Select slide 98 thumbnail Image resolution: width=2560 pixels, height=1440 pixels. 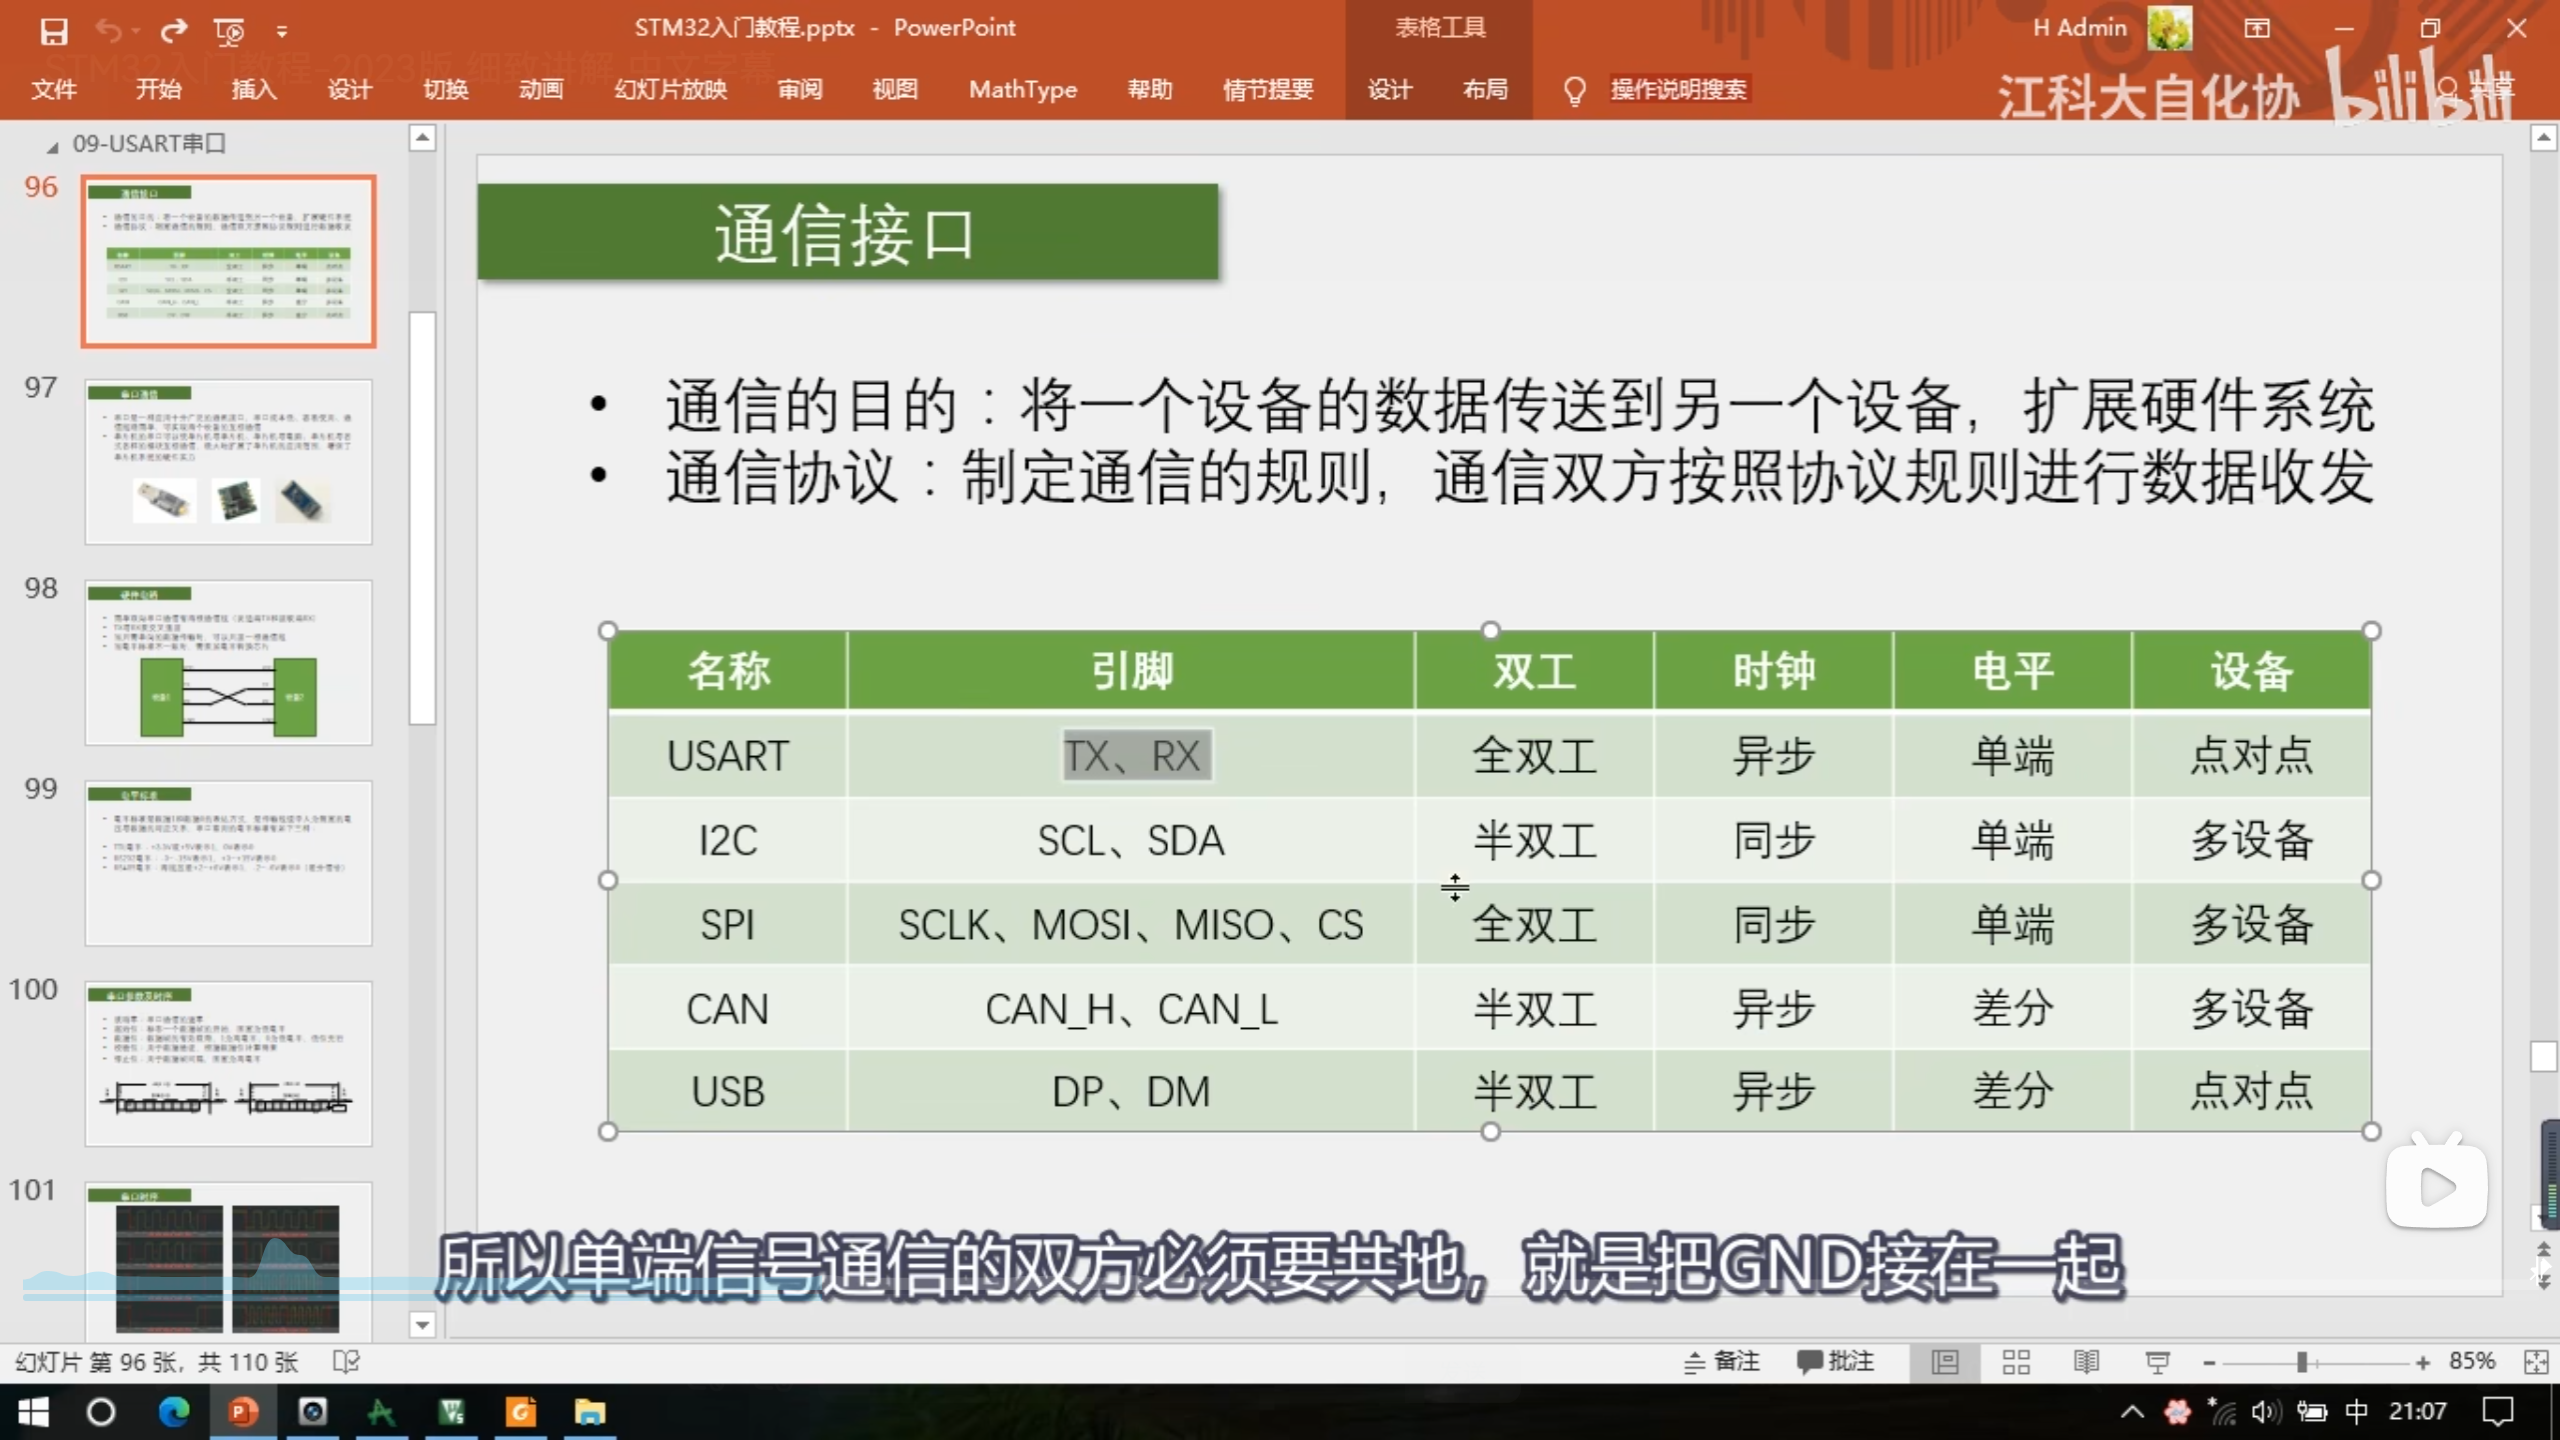click(x=228, y=662)
